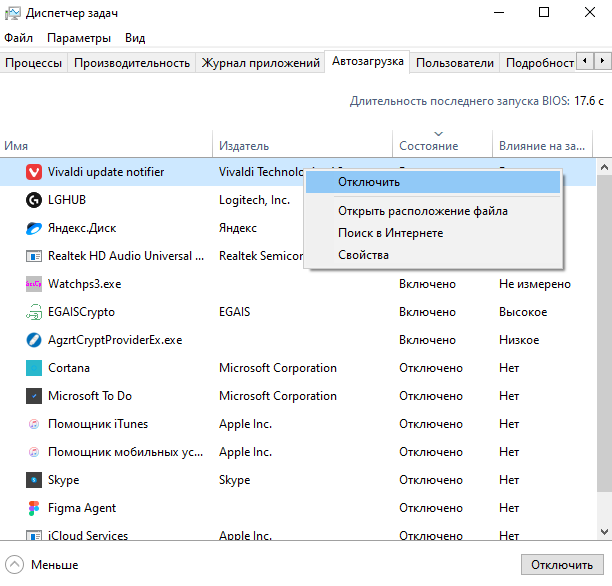Click the Отключить button at the bottom

(562, 565)
